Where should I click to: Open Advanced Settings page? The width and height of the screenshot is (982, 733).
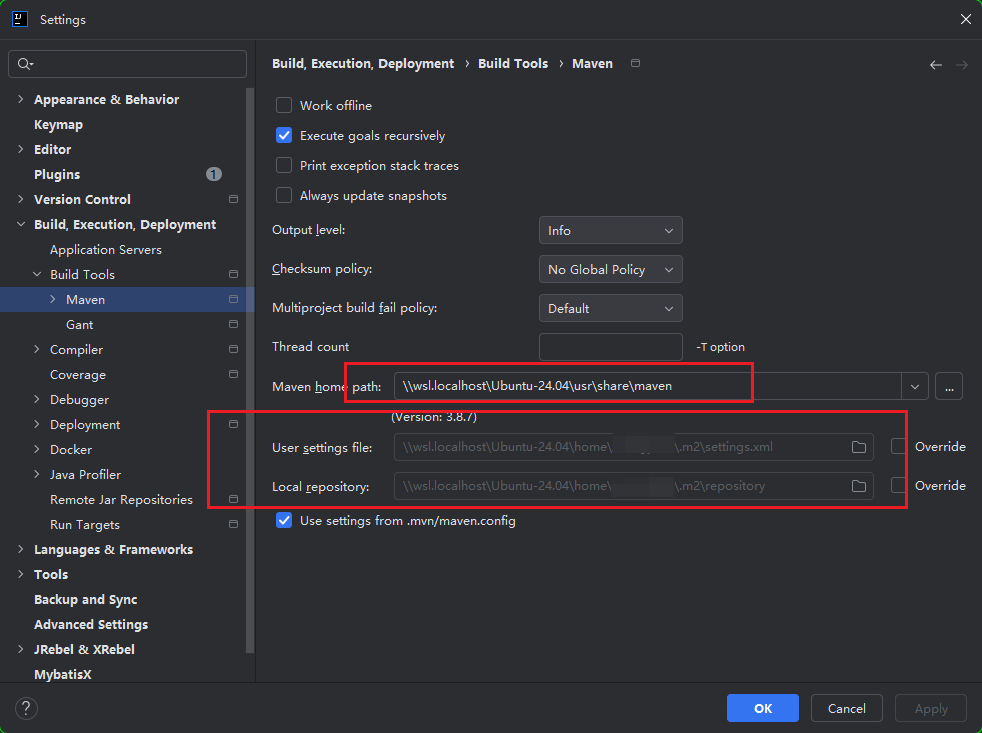(x=91, y=625)
